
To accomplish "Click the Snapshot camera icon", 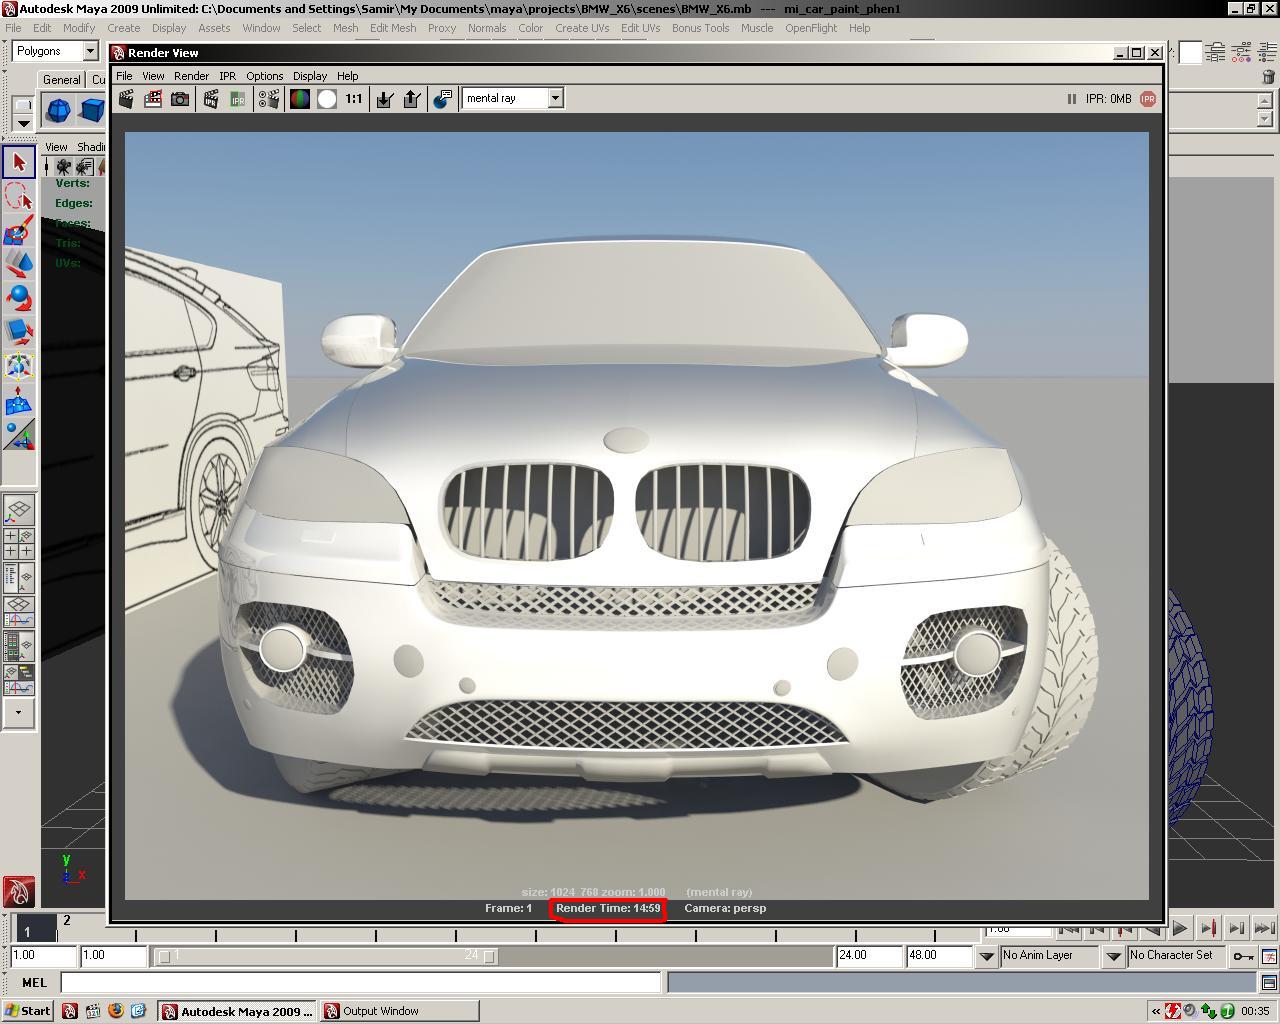I will pos(180,99).
